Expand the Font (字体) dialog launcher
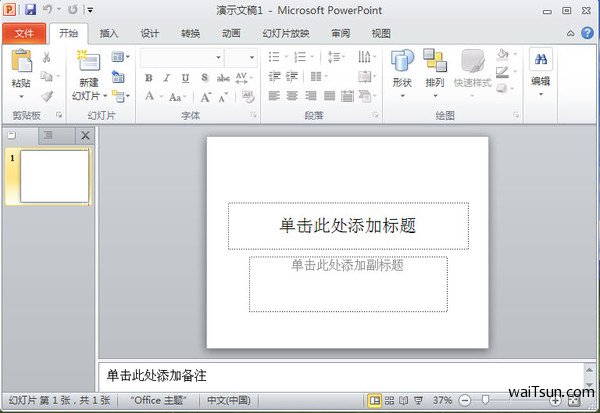The image size is (600, 413). point(255,116)
